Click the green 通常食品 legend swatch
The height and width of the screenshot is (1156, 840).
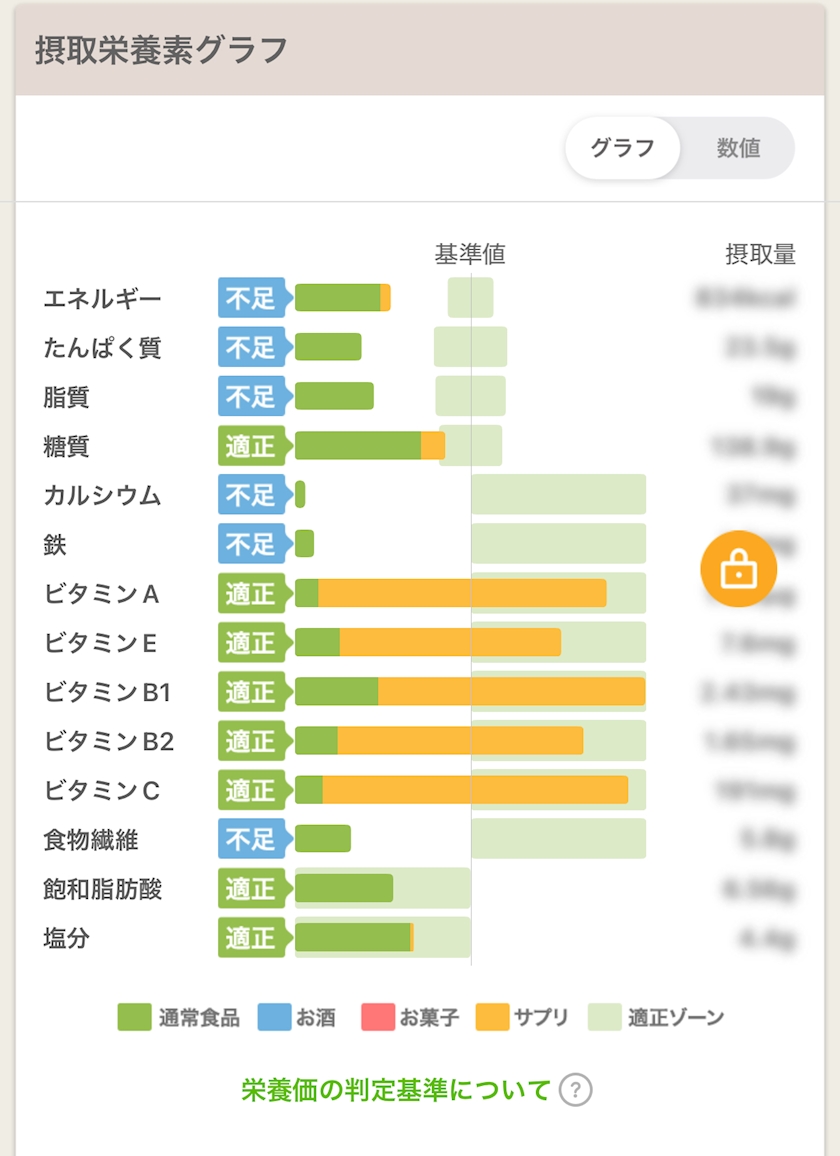134,1017
